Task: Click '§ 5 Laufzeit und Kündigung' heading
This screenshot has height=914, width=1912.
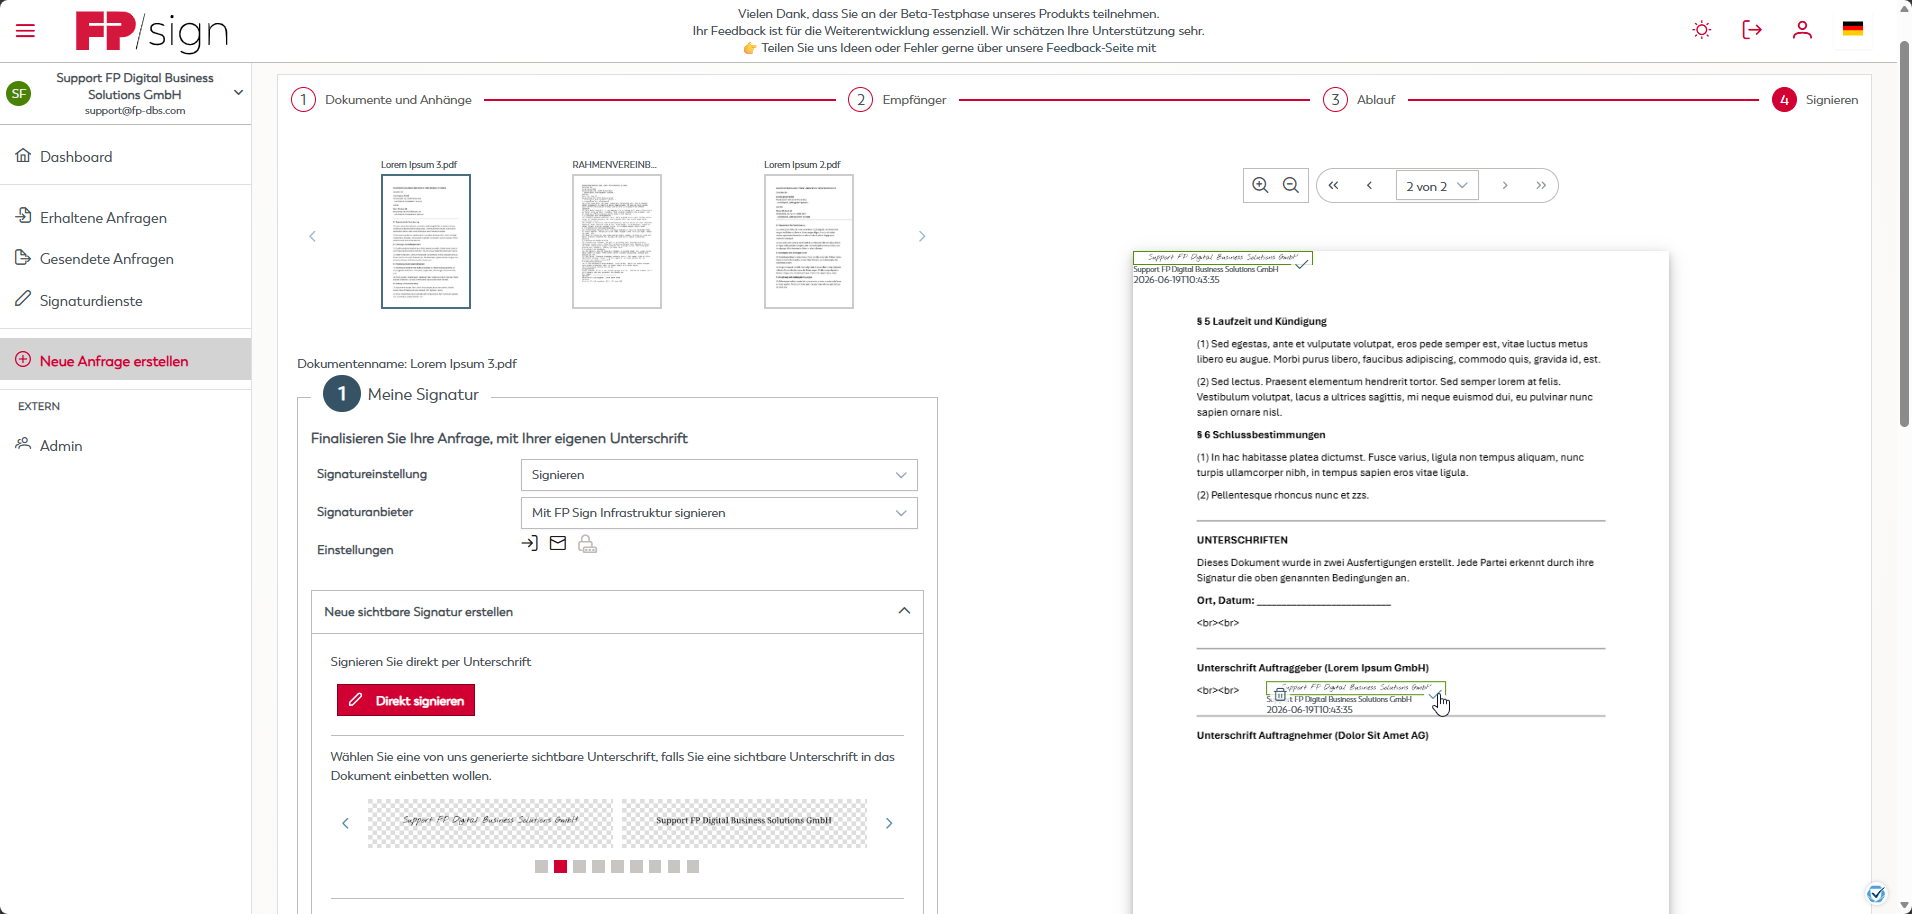Action: (x=1261, y=322)
